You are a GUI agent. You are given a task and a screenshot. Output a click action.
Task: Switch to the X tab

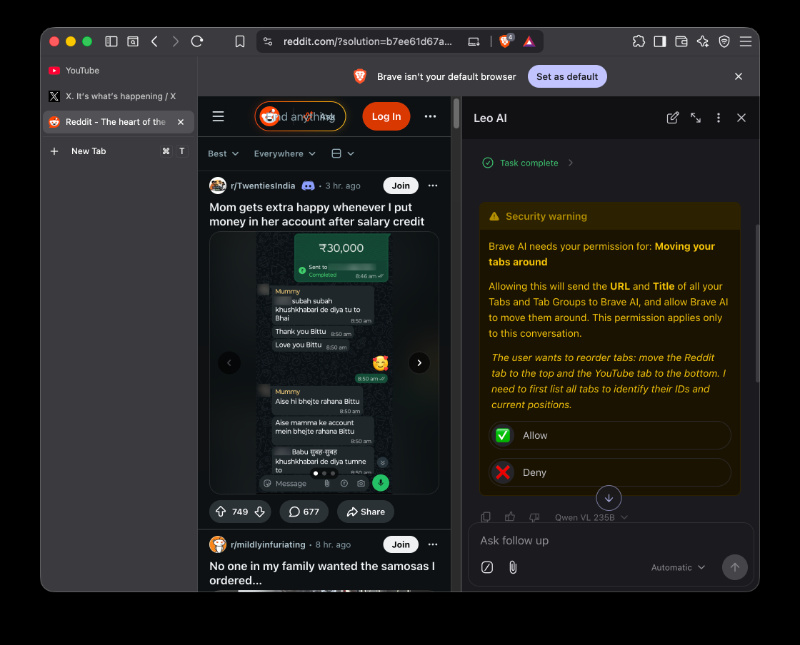(x=118, y=96)
